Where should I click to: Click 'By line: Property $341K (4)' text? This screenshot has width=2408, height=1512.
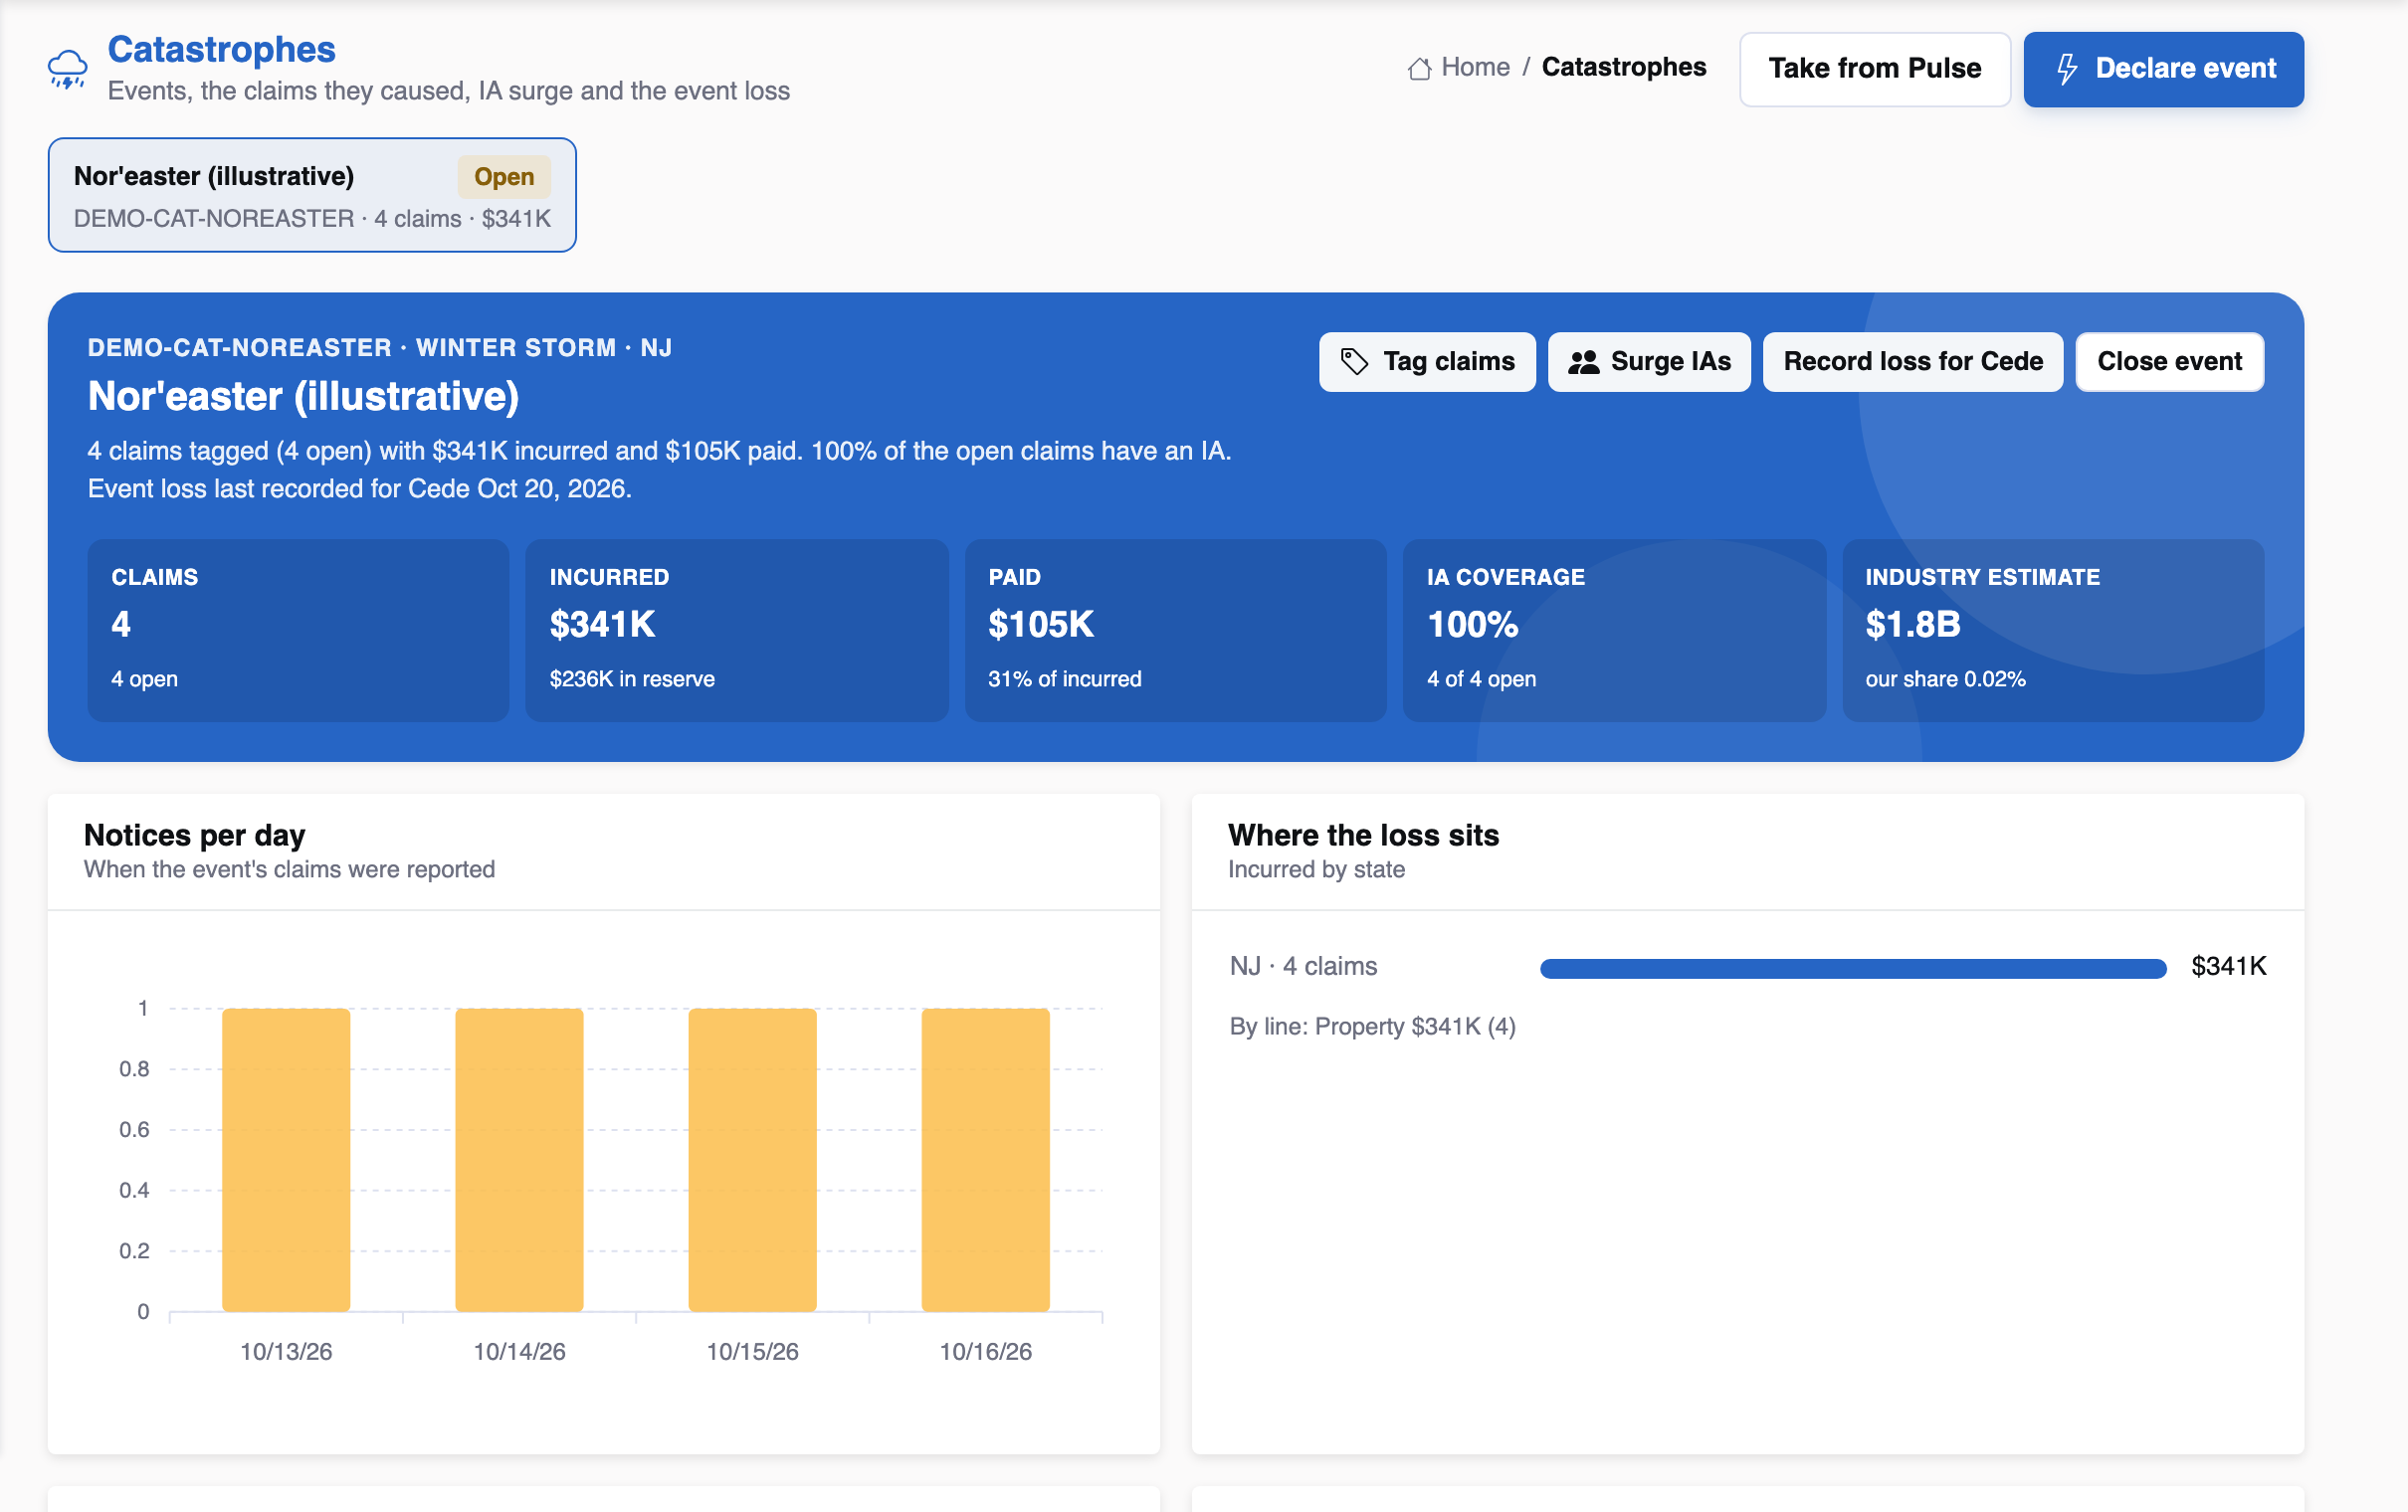[x=1372, y=1027]
